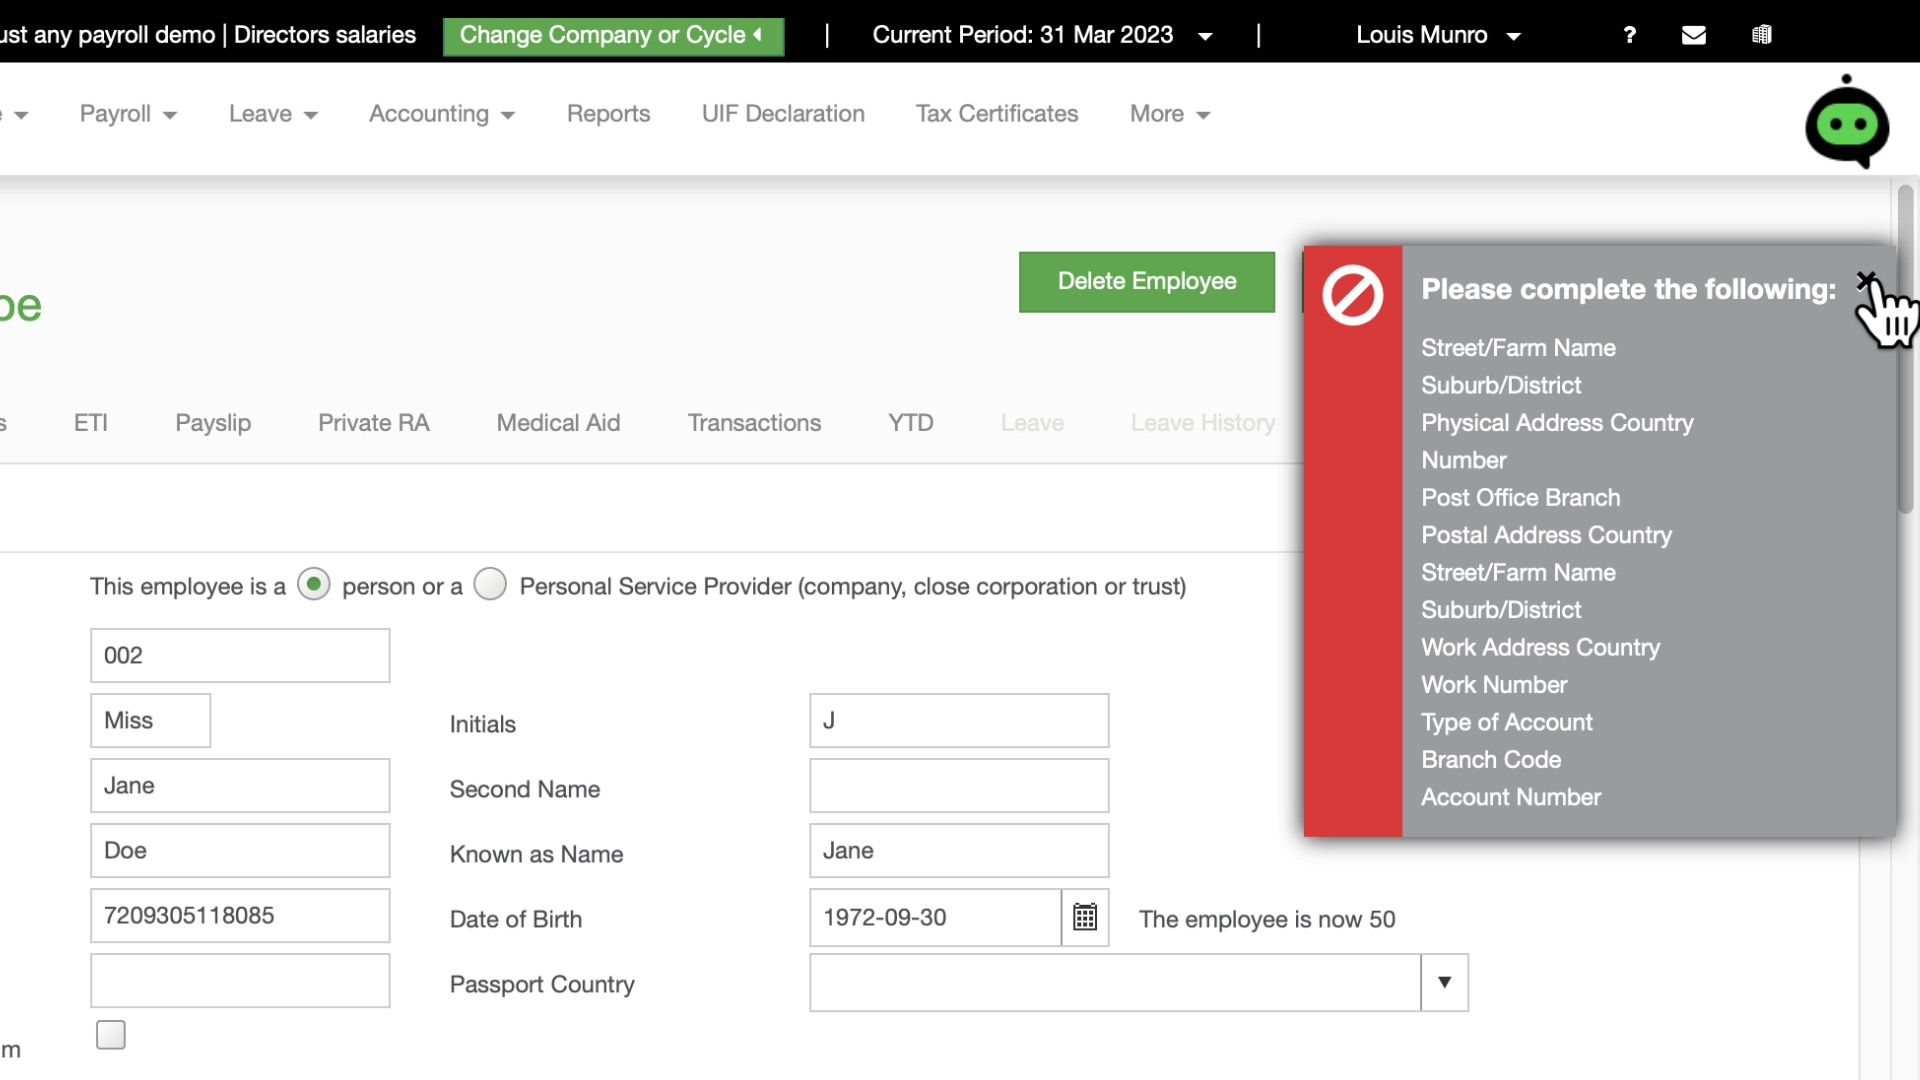Screen dimensions: 1920x1080
Task: Tick the checkbox below the Passport field
Action: (110, 1035)
